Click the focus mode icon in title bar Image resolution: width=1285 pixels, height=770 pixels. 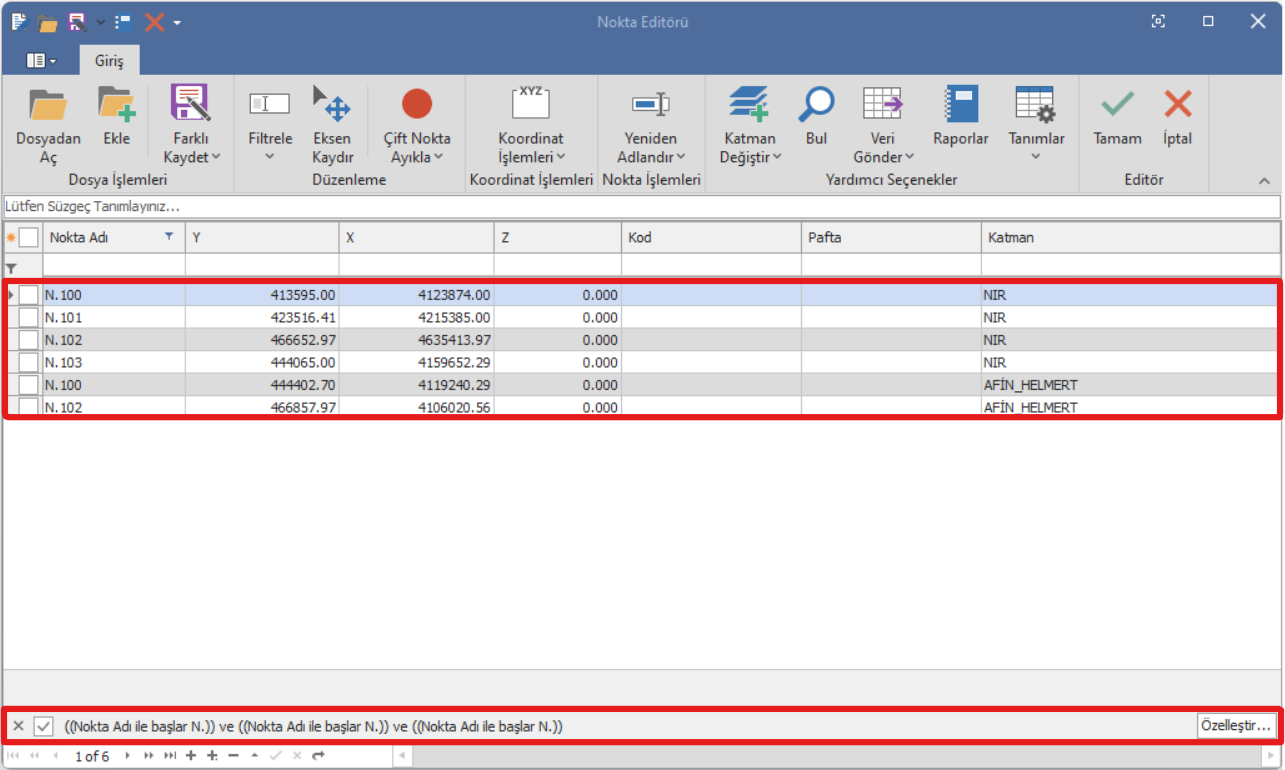[x=1158, y=21]
